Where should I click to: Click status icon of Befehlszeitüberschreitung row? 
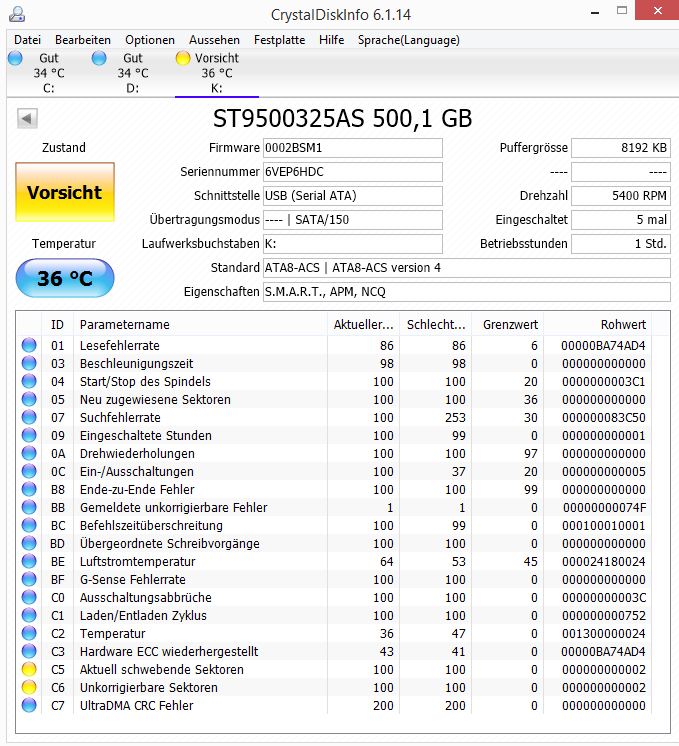tap(29, 526)
